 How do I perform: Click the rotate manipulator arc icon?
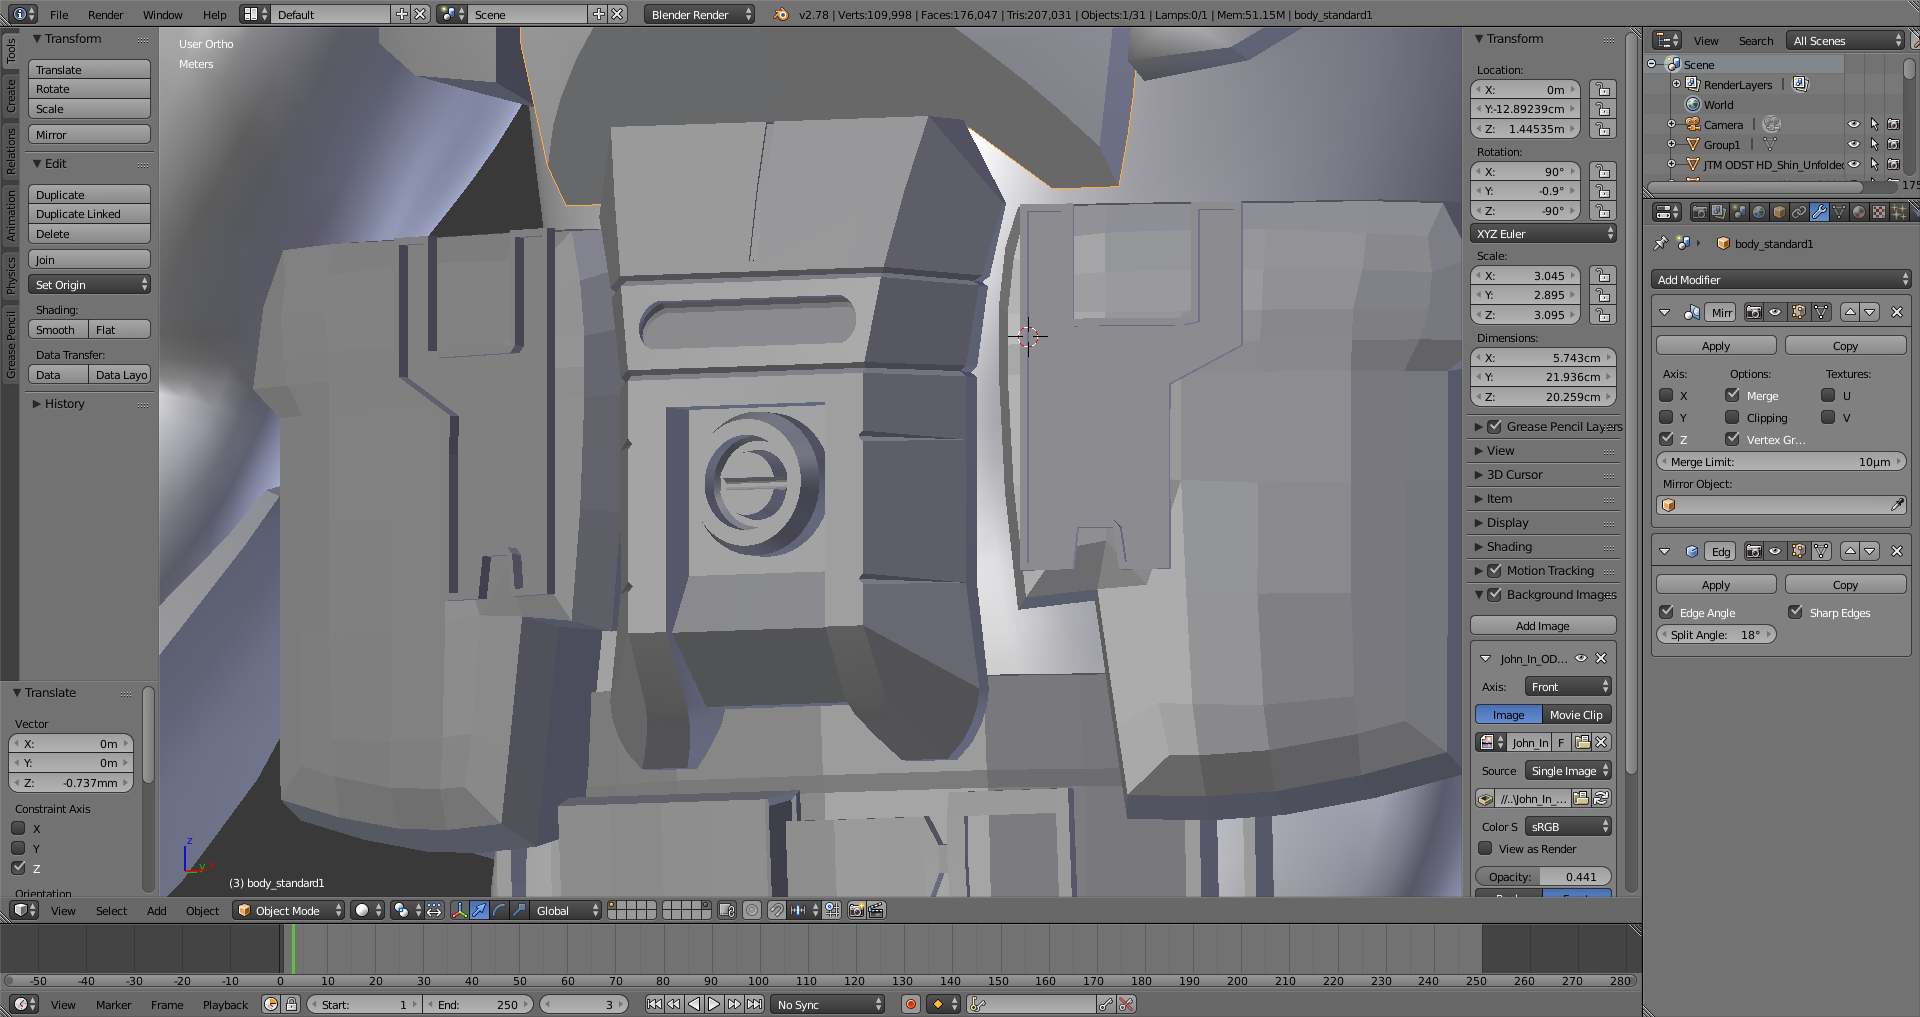coord(499,910)
